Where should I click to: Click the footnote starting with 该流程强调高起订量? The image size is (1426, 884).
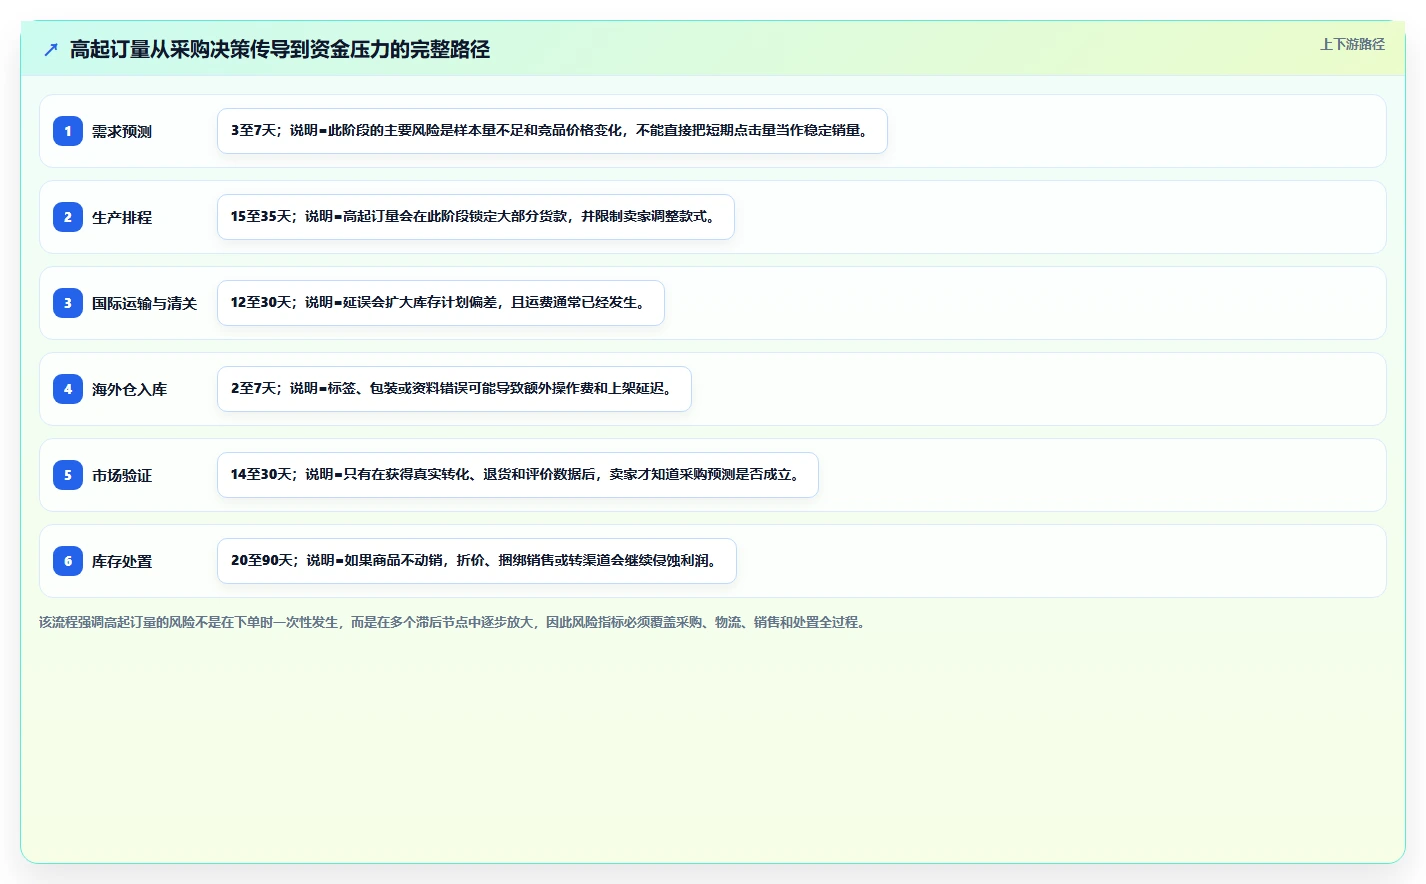(x=454, y=622)
